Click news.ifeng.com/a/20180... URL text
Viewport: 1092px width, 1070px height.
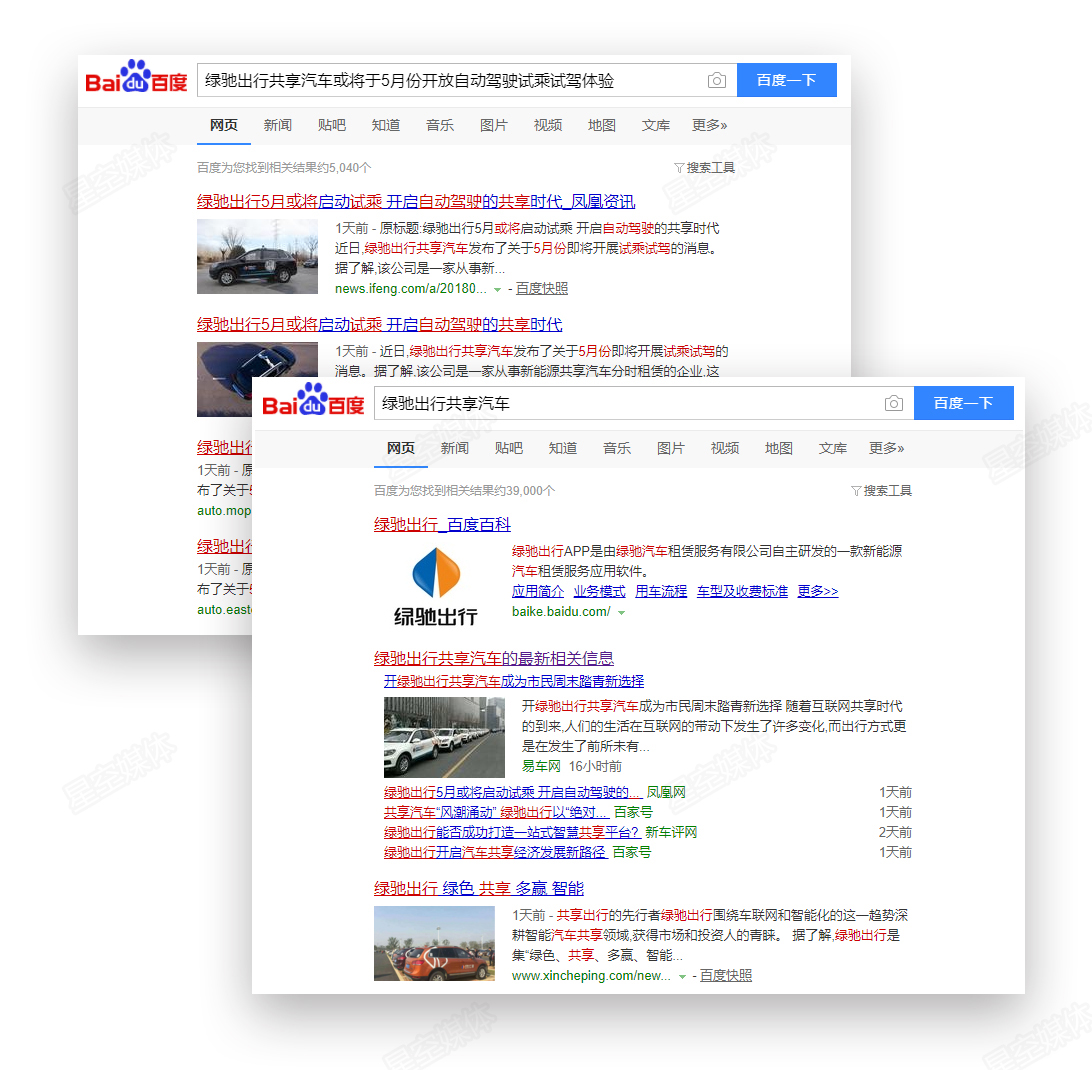[x=411, y=288]
